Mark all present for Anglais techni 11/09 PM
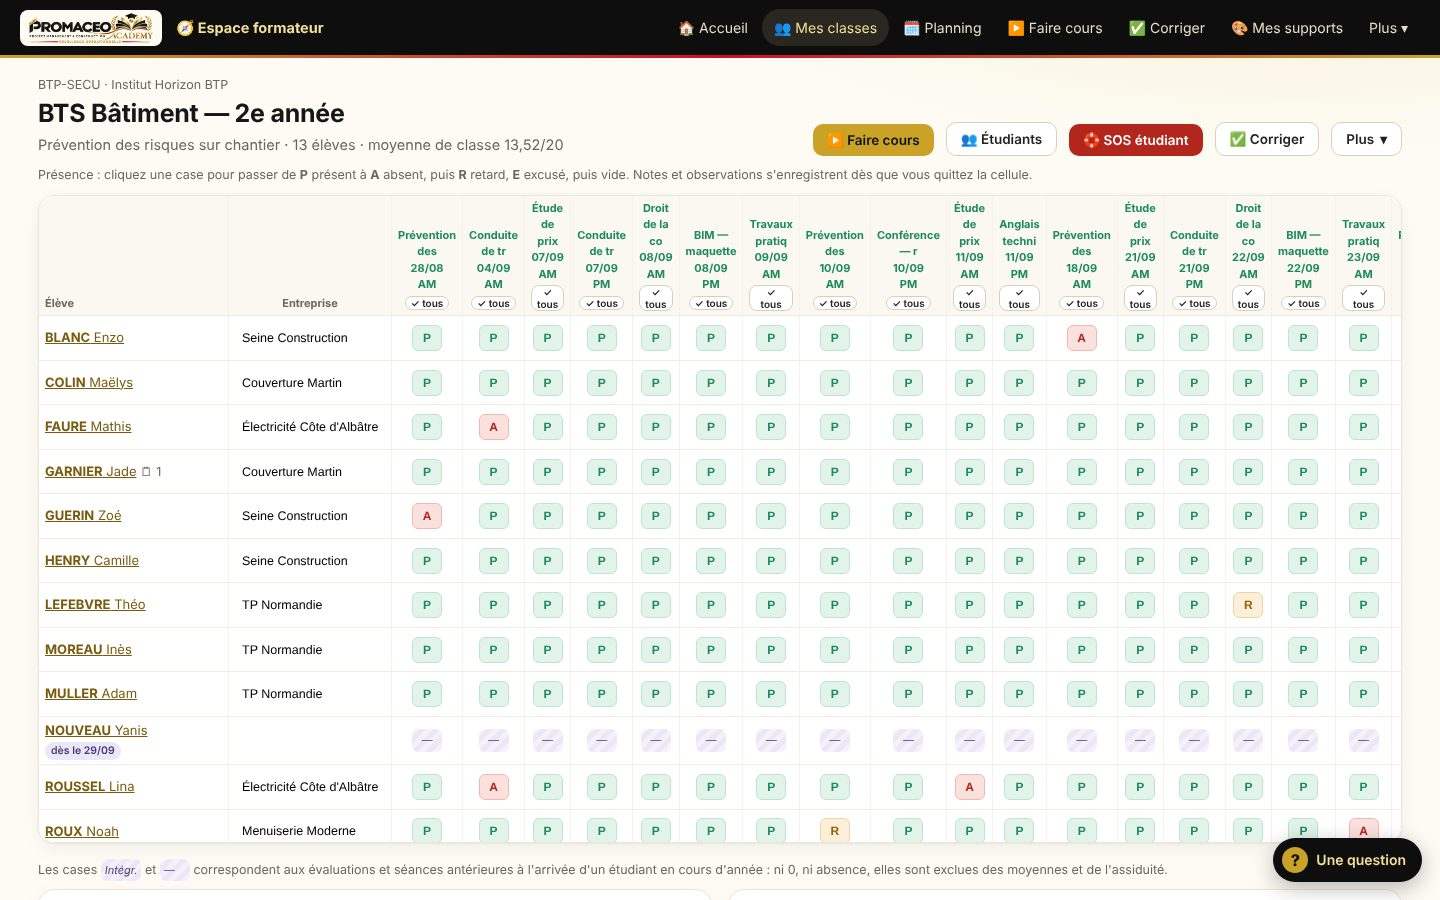Viewport: 1440px width, 900px height. (1019, 298)
